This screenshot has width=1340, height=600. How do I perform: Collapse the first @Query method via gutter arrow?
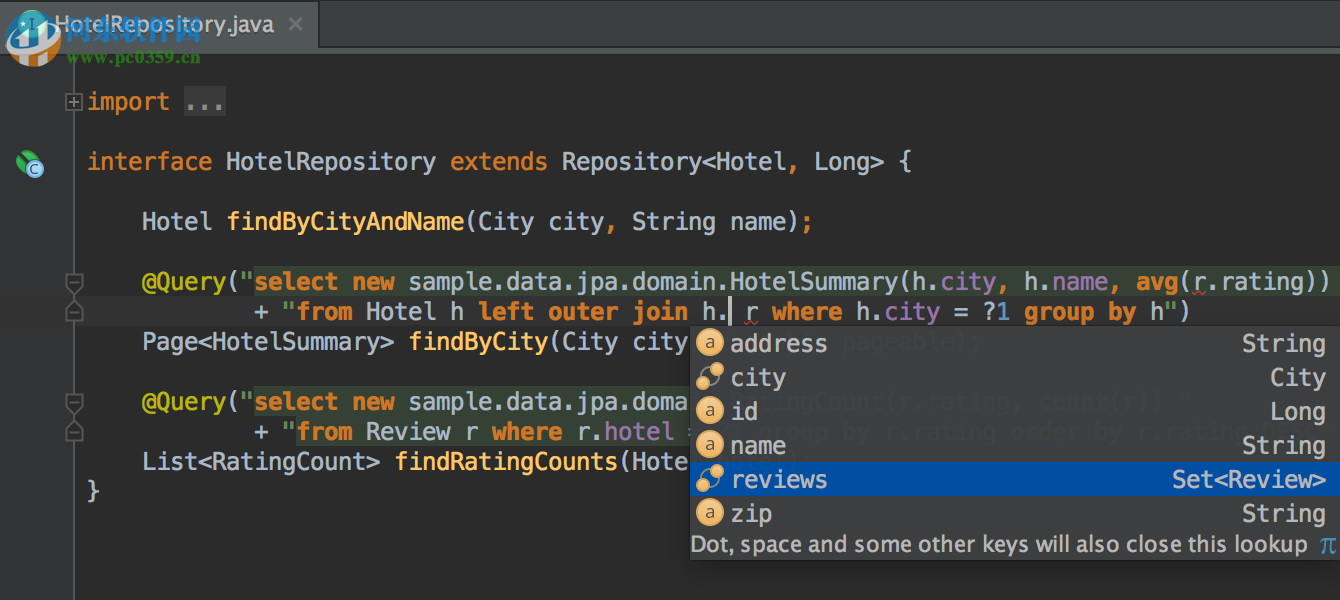tap(72, 283)
